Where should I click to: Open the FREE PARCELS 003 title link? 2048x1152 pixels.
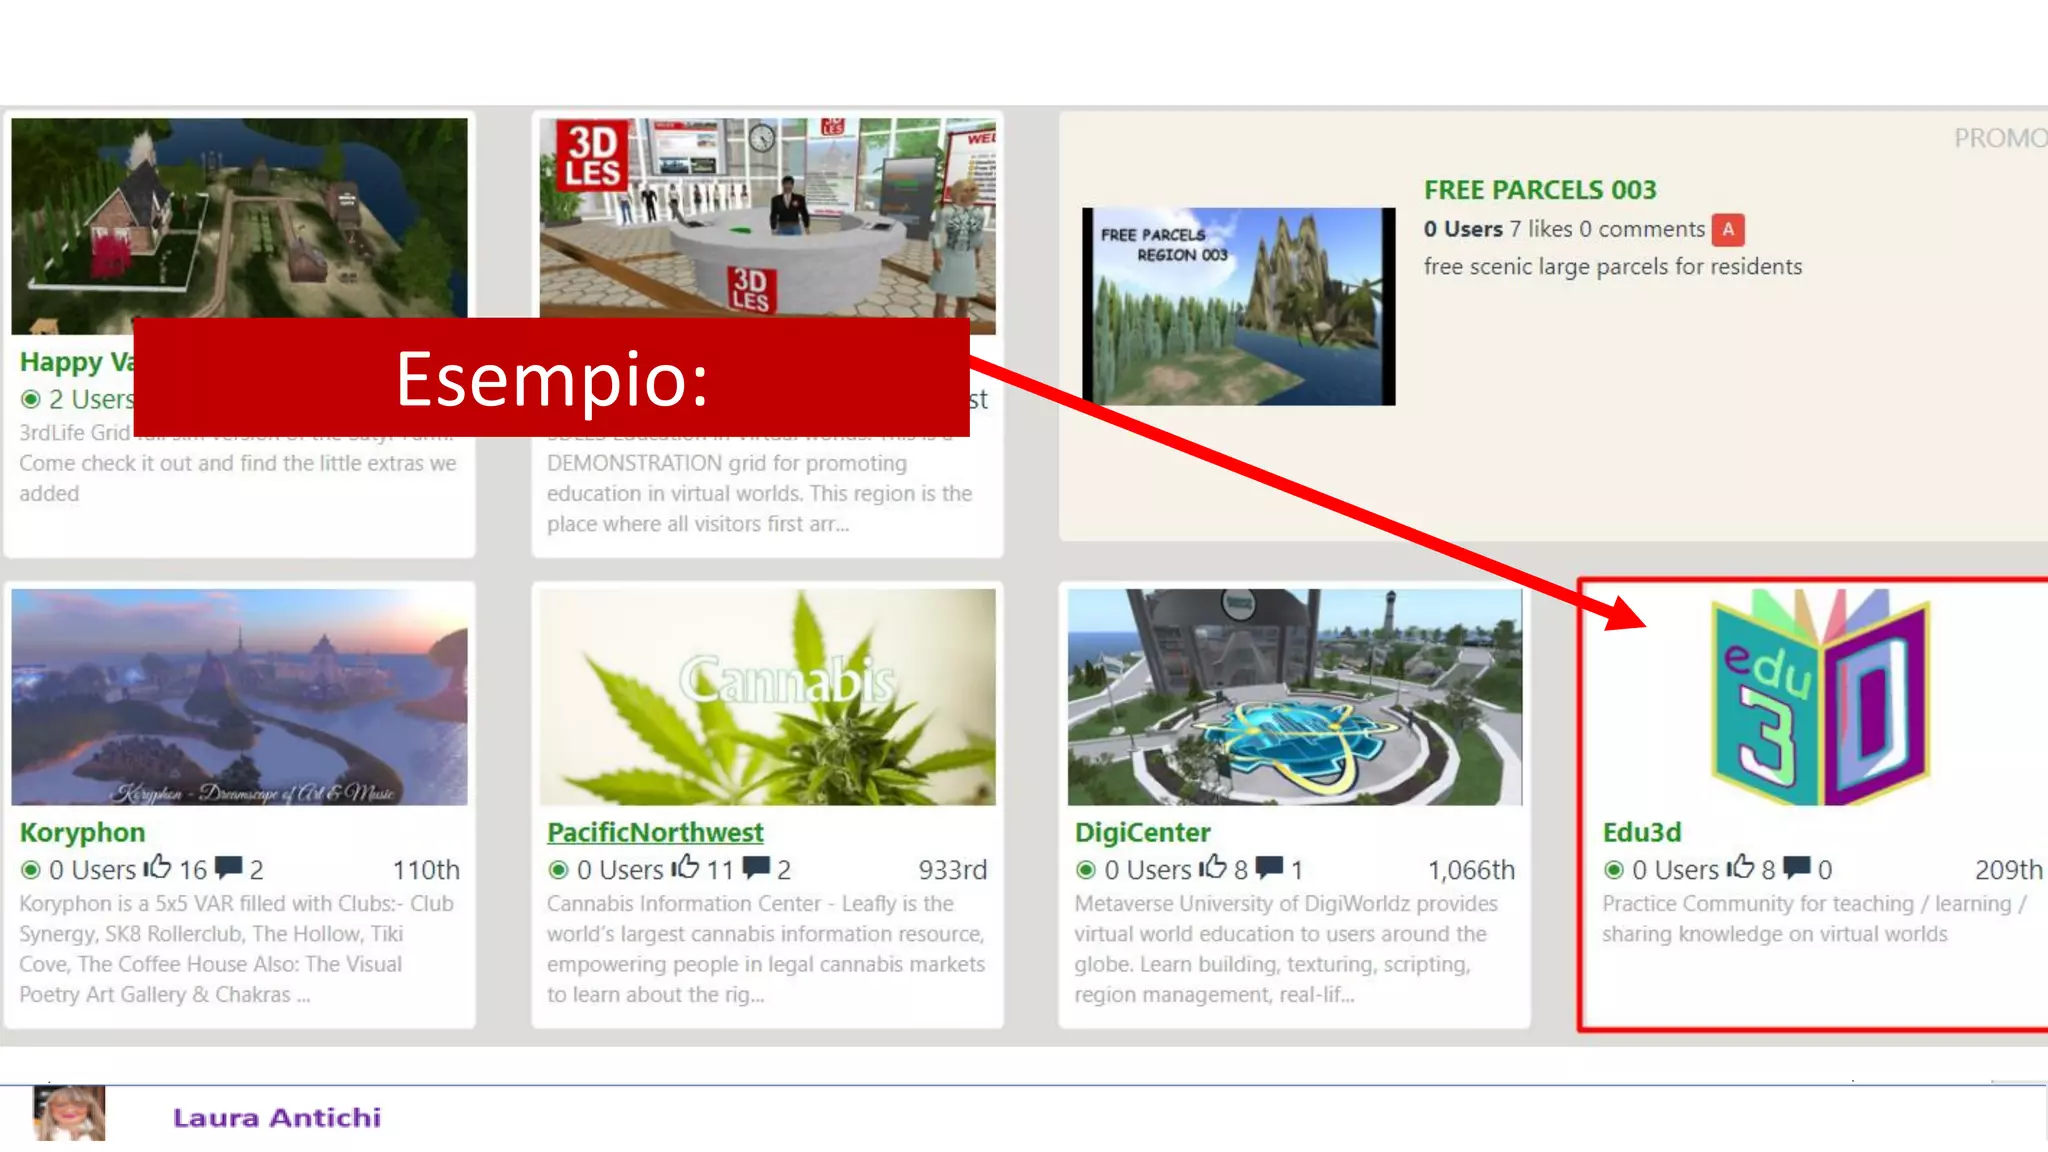point(1540,190)
